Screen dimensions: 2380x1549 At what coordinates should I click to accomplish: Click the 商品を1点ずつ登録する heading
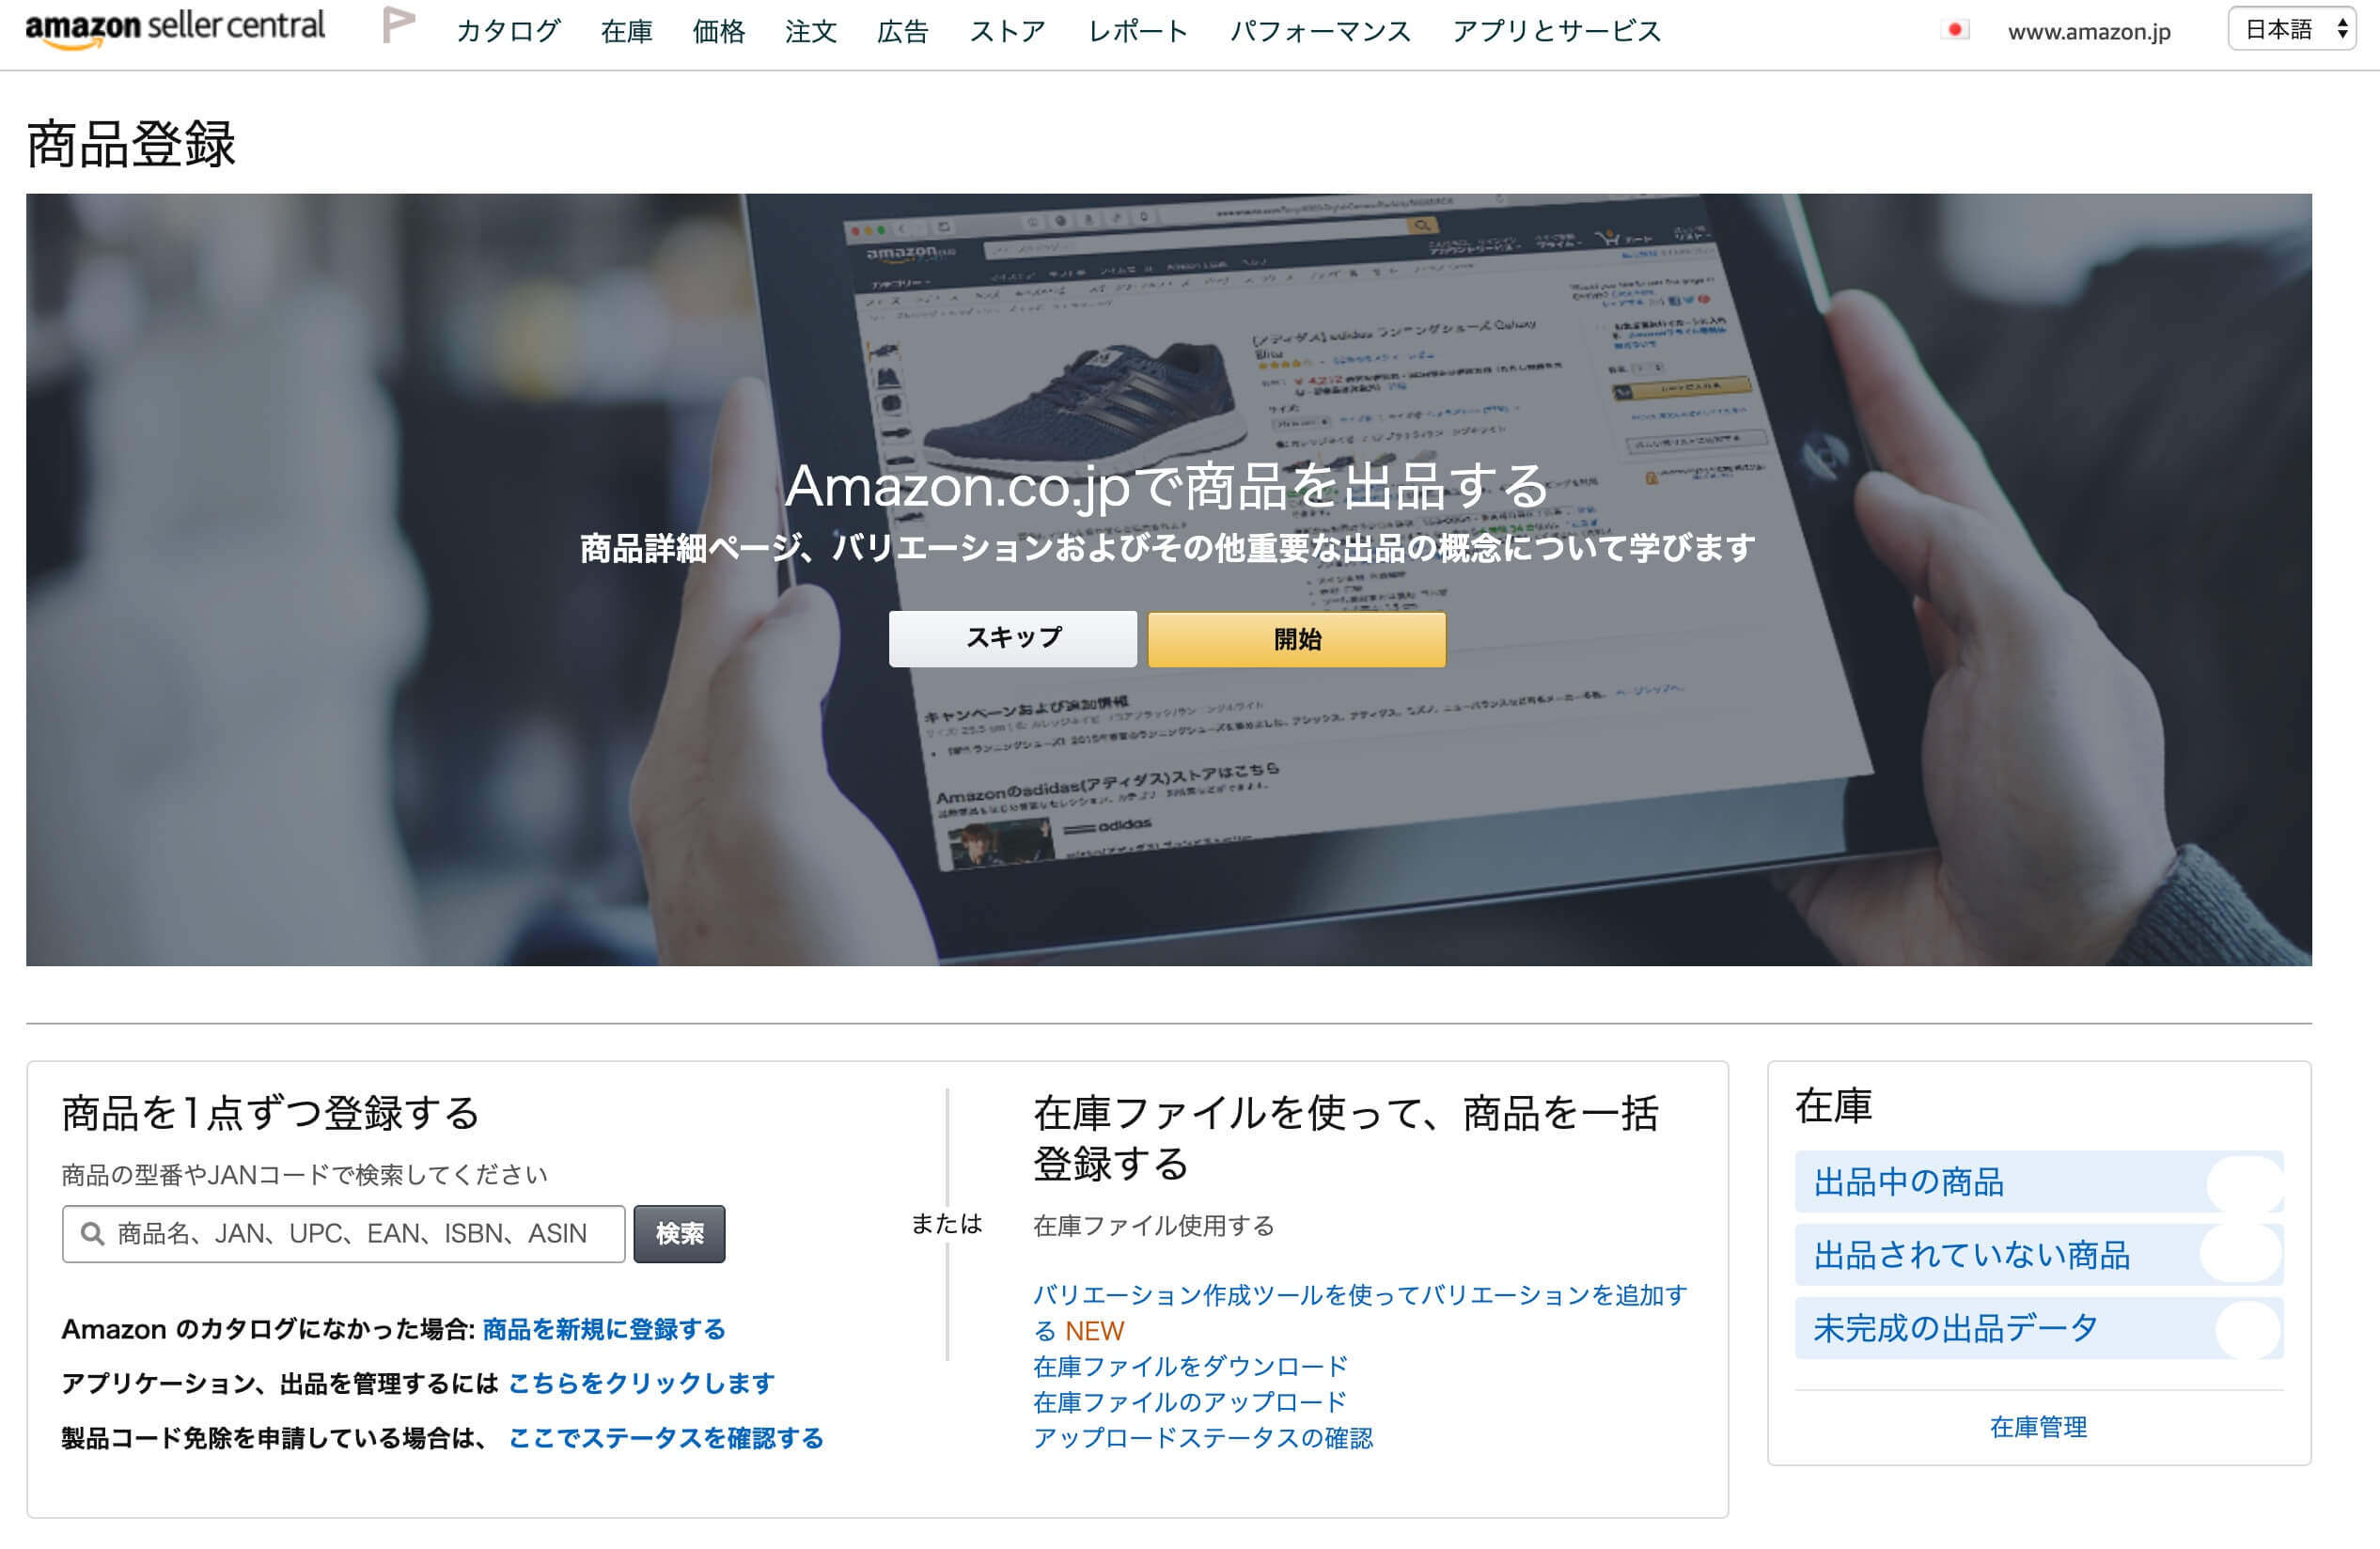tap(271, 1113)
